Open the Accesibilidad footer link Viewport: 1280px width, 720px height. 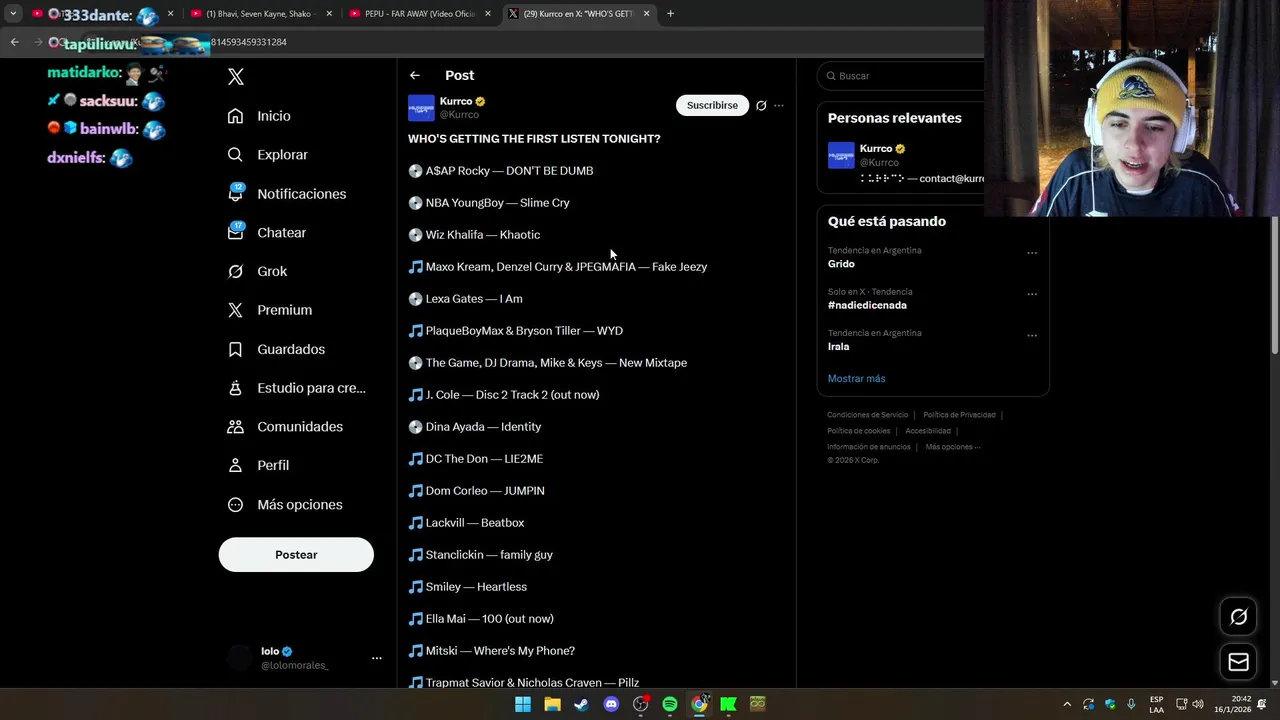click(928, 431)
